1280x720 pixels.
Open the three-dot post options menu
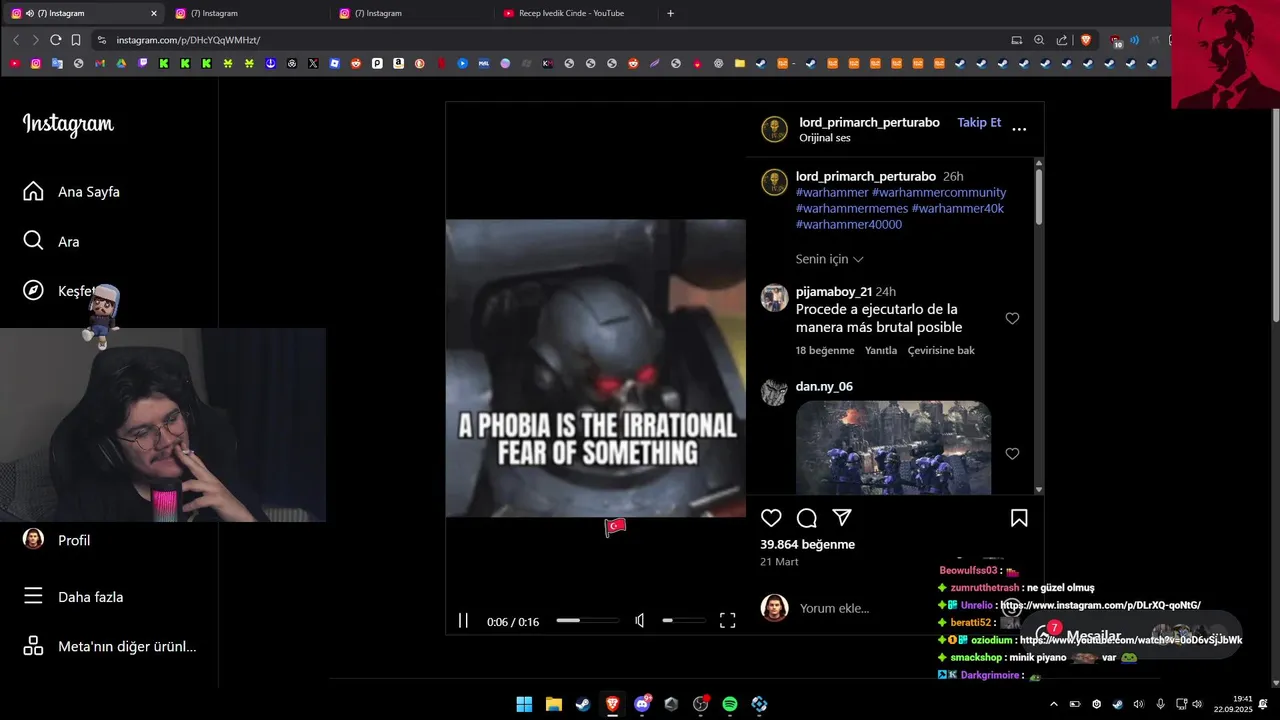pos(1019,129)
